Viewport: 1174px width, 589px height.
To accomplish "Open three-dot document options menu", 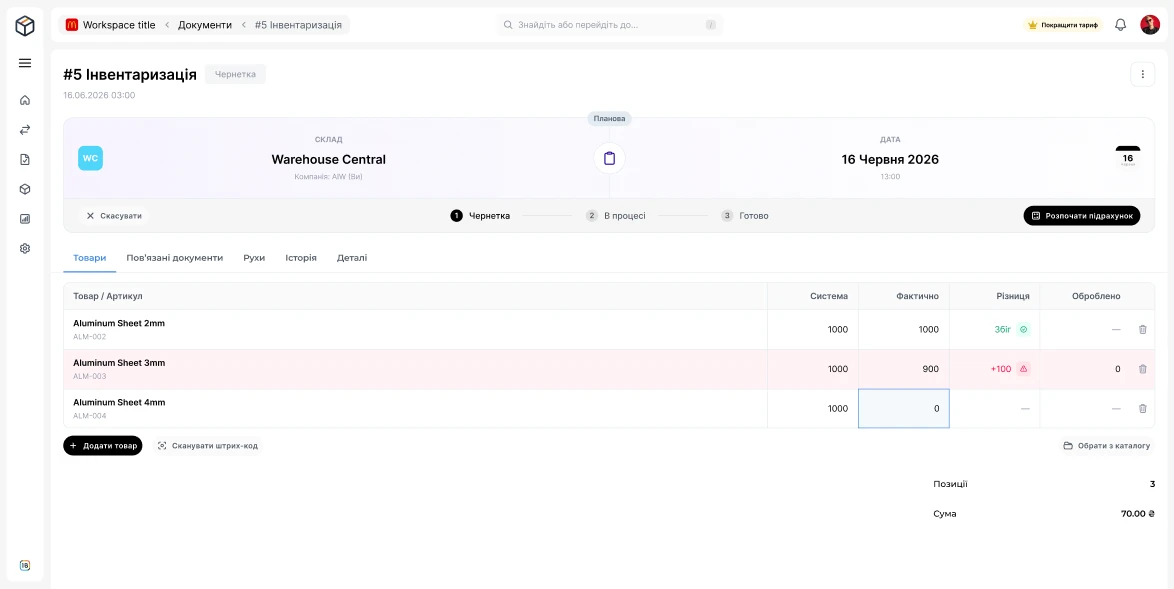I will 1142,74.
